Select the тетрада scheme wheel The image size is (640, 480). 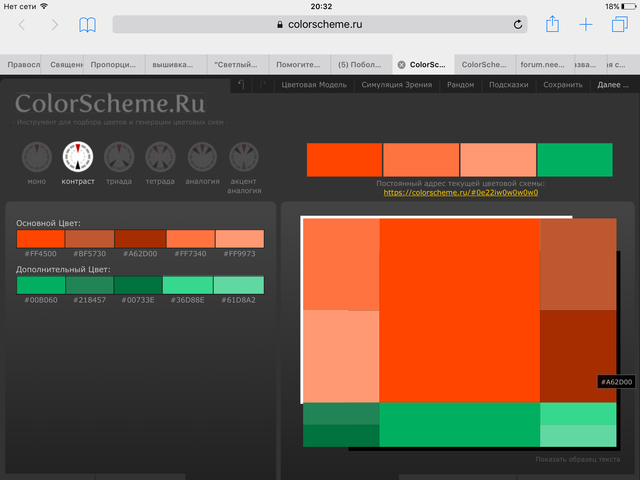click(160, 157)
